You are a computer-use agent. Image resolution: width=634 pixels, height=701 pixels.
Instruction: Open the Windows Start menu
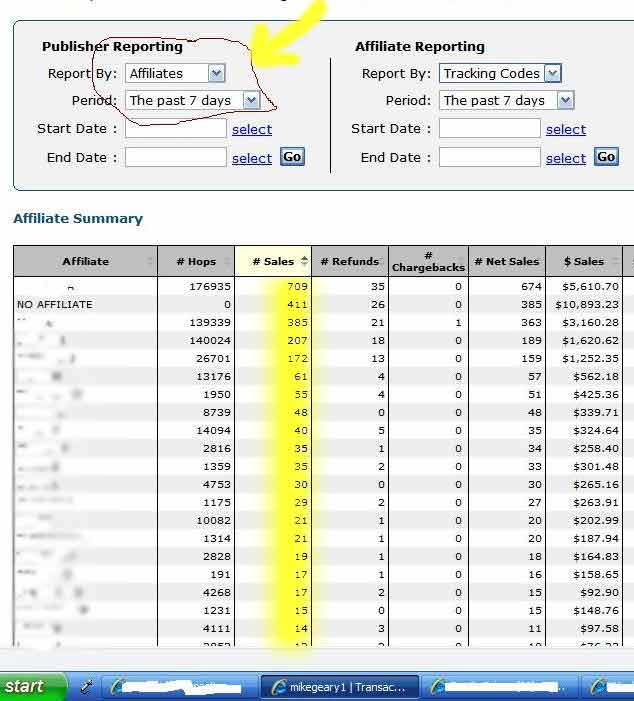32,686
